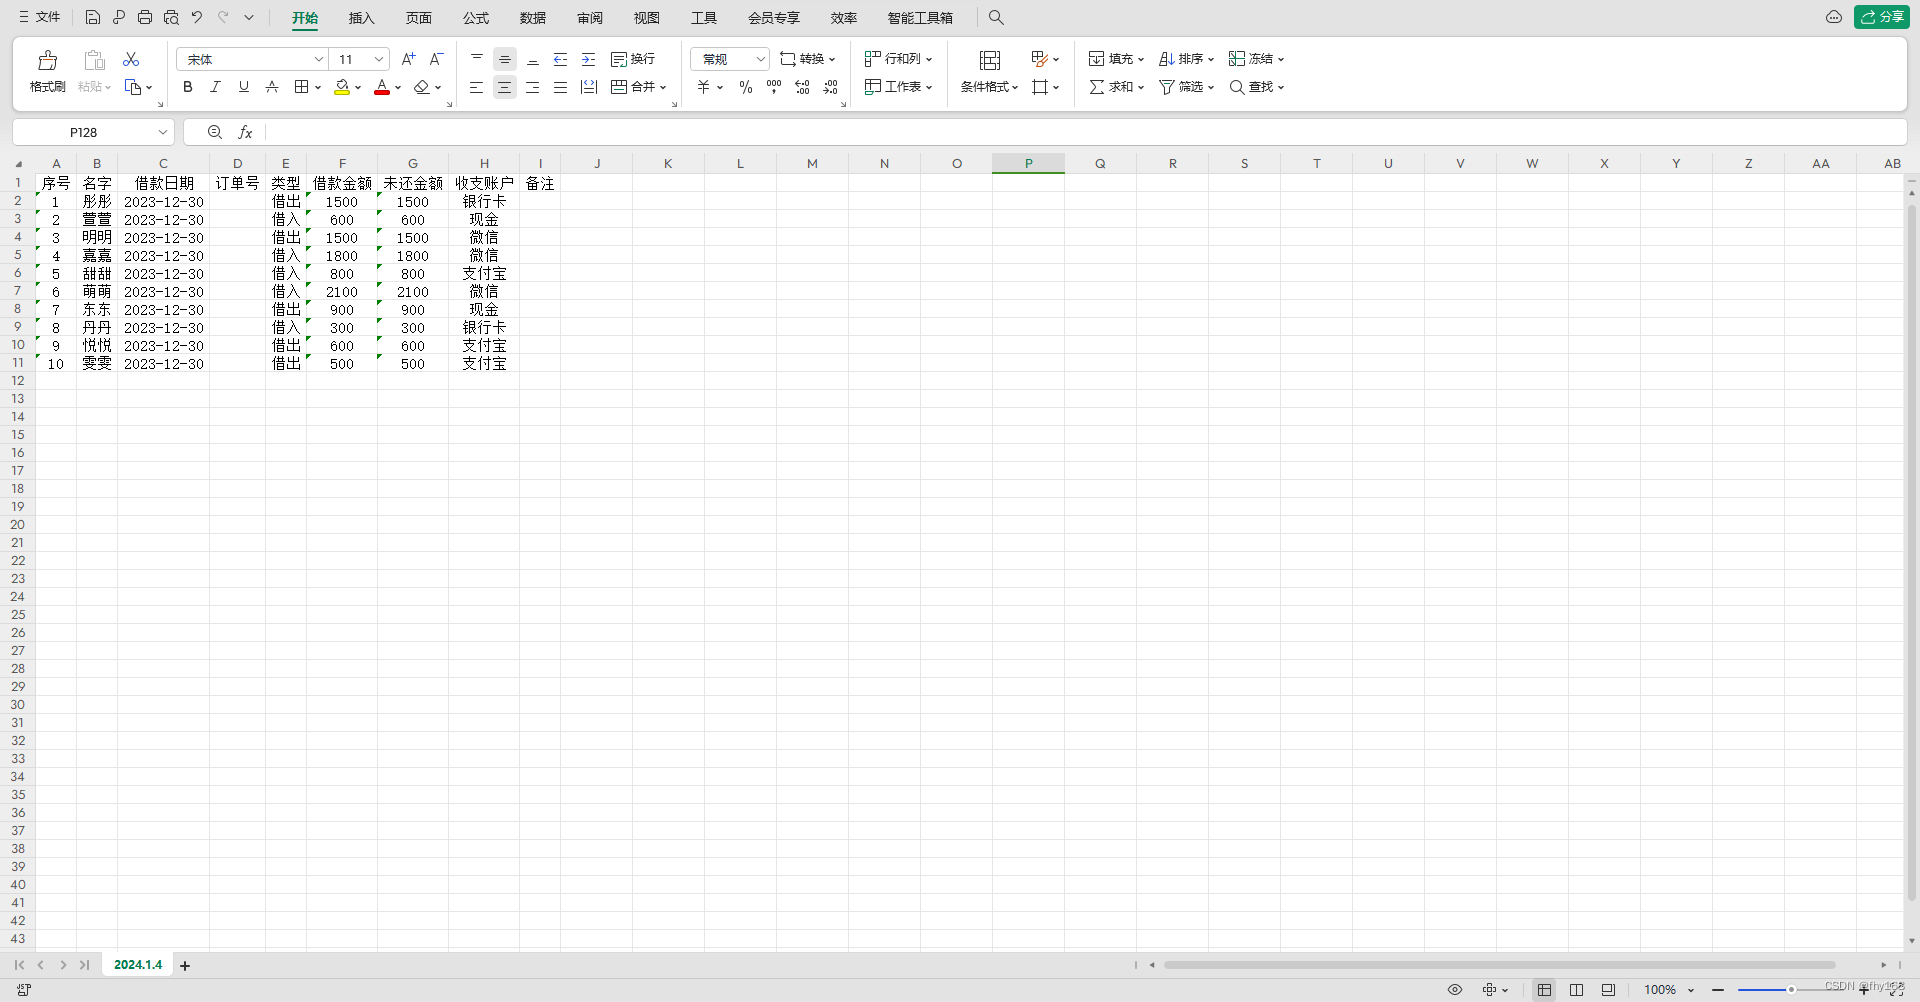Image resolution: width=1920 pixels, height=1002 pixels.
Task: Toggle vertical middle alignment
Action: [505, 59]
